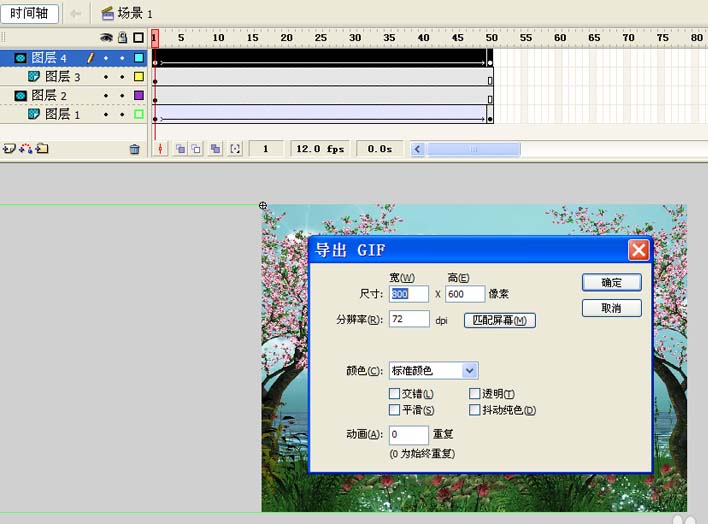Toggle lock dot of 图层 2
Screen dimensions: 708x524
122,96
